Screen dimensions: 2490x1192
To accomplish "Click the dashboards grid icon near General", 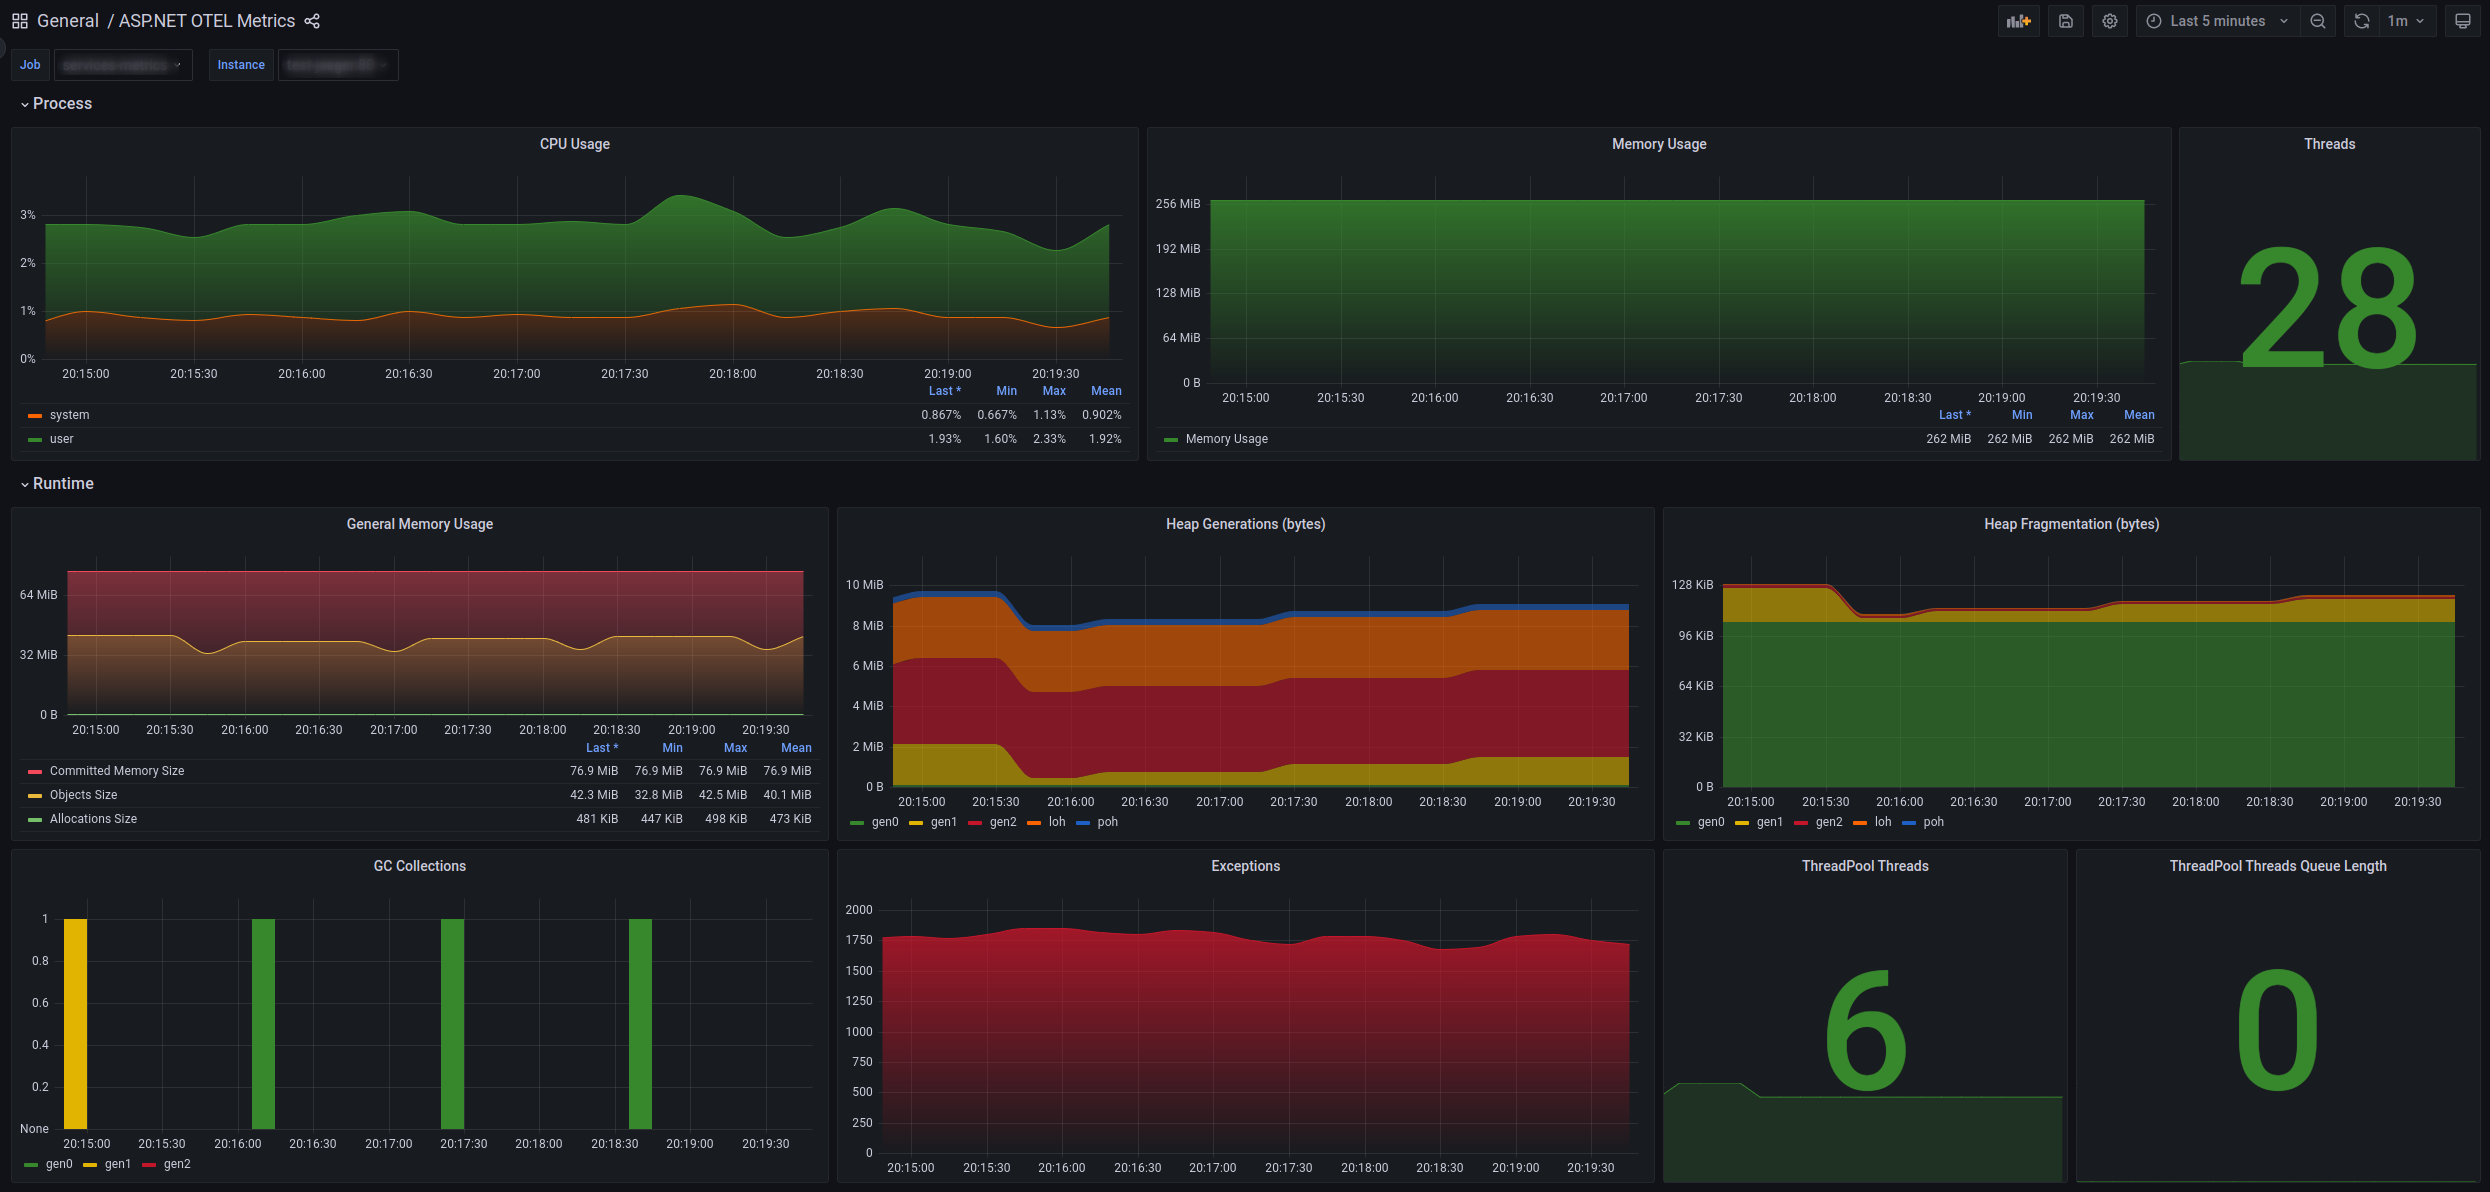I will pos(20,21).
